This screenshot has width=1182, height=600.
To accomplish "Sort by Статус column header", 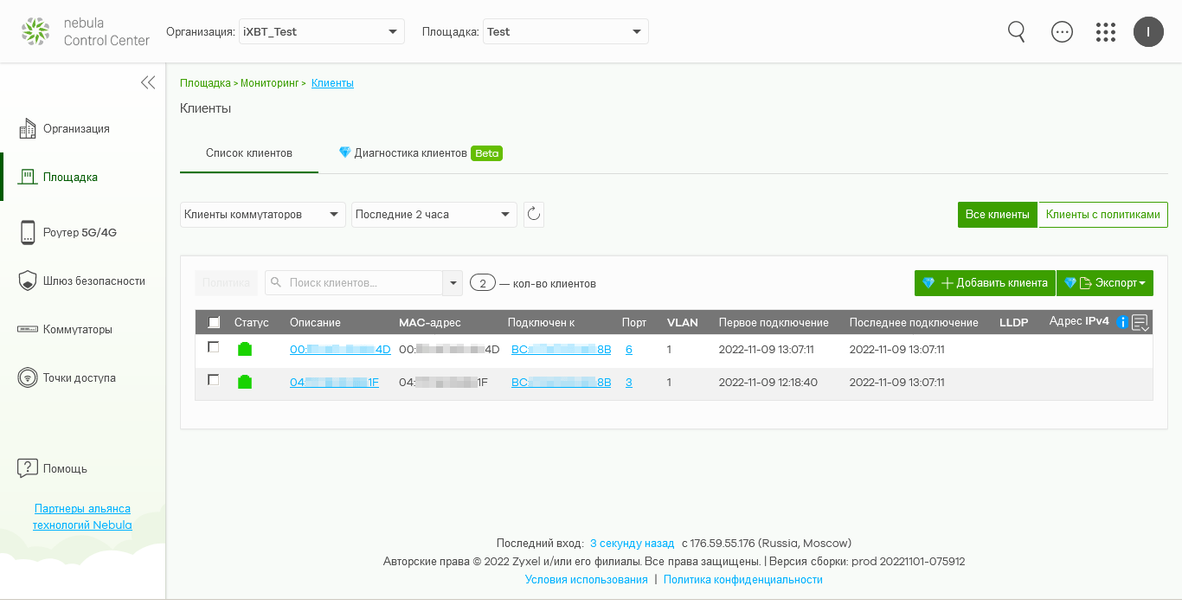I will pos(251,323).
